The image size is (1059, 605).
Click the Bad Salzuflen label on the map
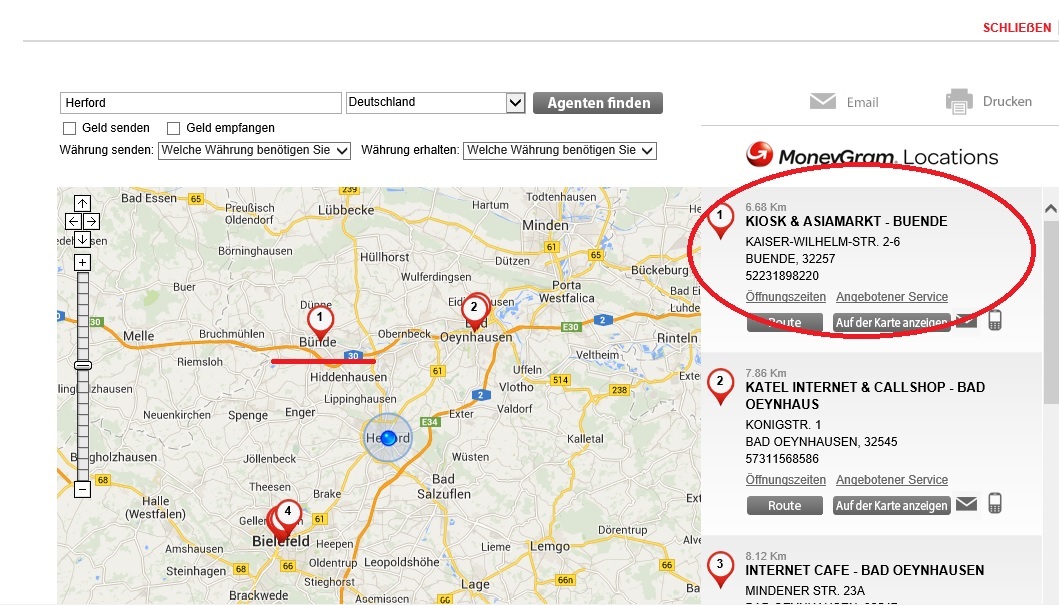tap(443, 486)
